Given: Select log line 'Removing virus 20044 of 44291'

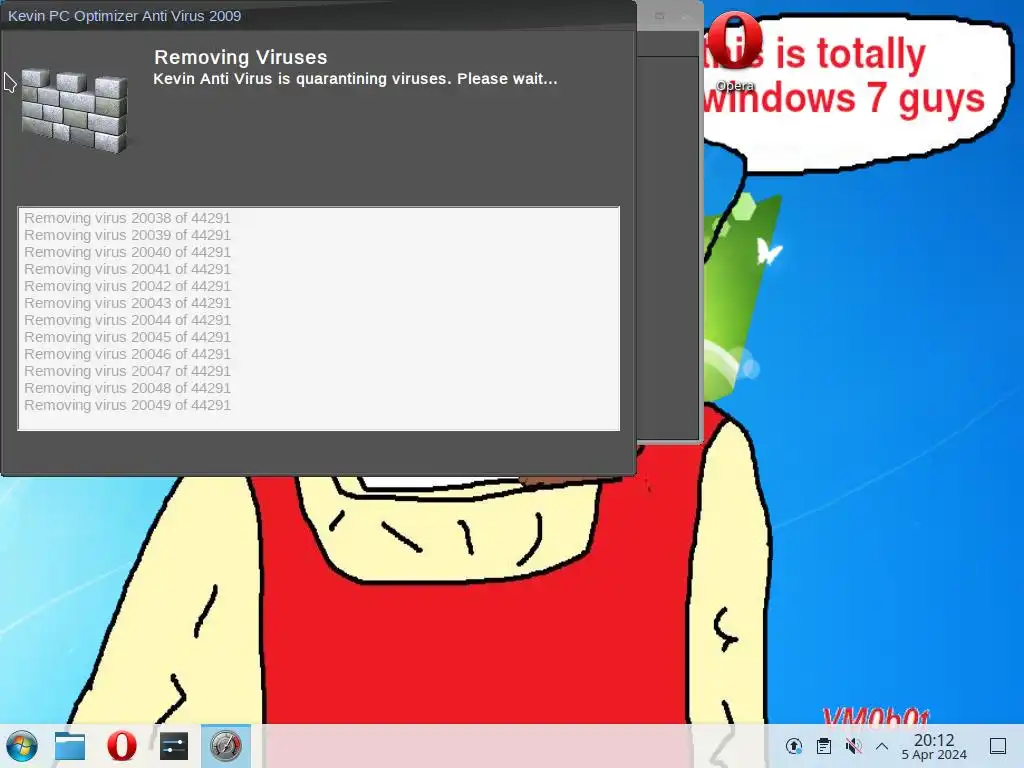Looking at the screenshot, I should (127, 320).
